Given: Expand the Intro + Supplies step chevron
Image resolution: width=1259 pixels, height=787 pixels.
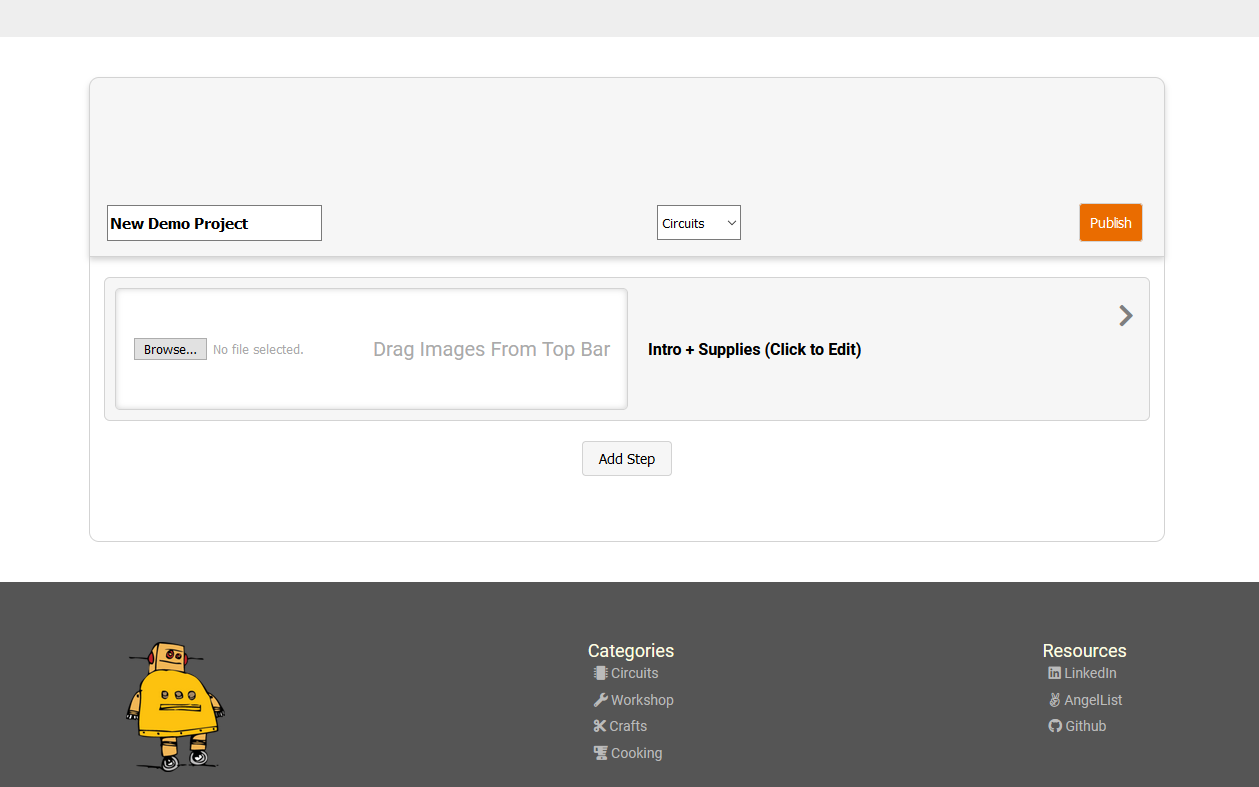Looking at the screenshot, I should pos(1126,316).
